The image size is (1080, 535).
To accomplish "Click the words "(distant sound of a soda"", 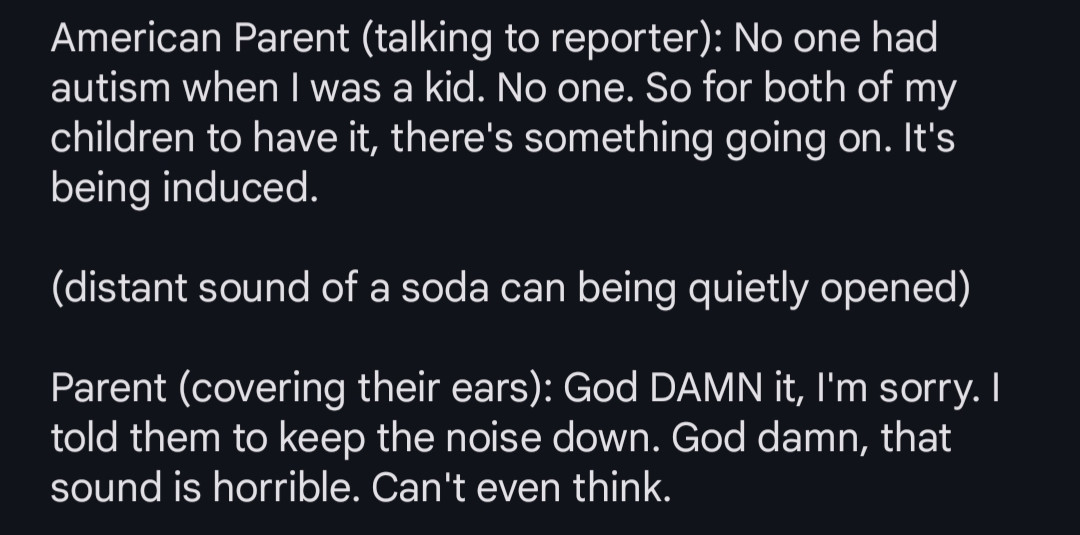I will point(270,288).
